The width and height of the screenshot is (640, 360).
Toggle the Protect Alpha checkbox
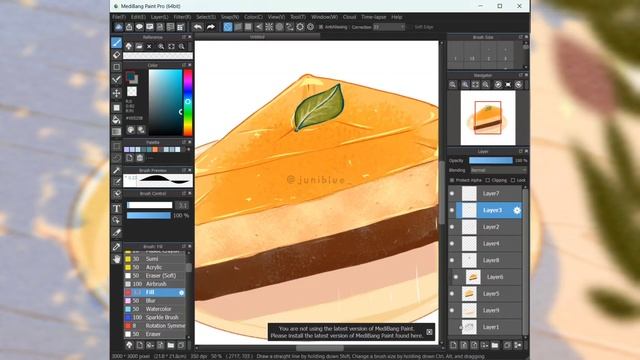point(452,180)
